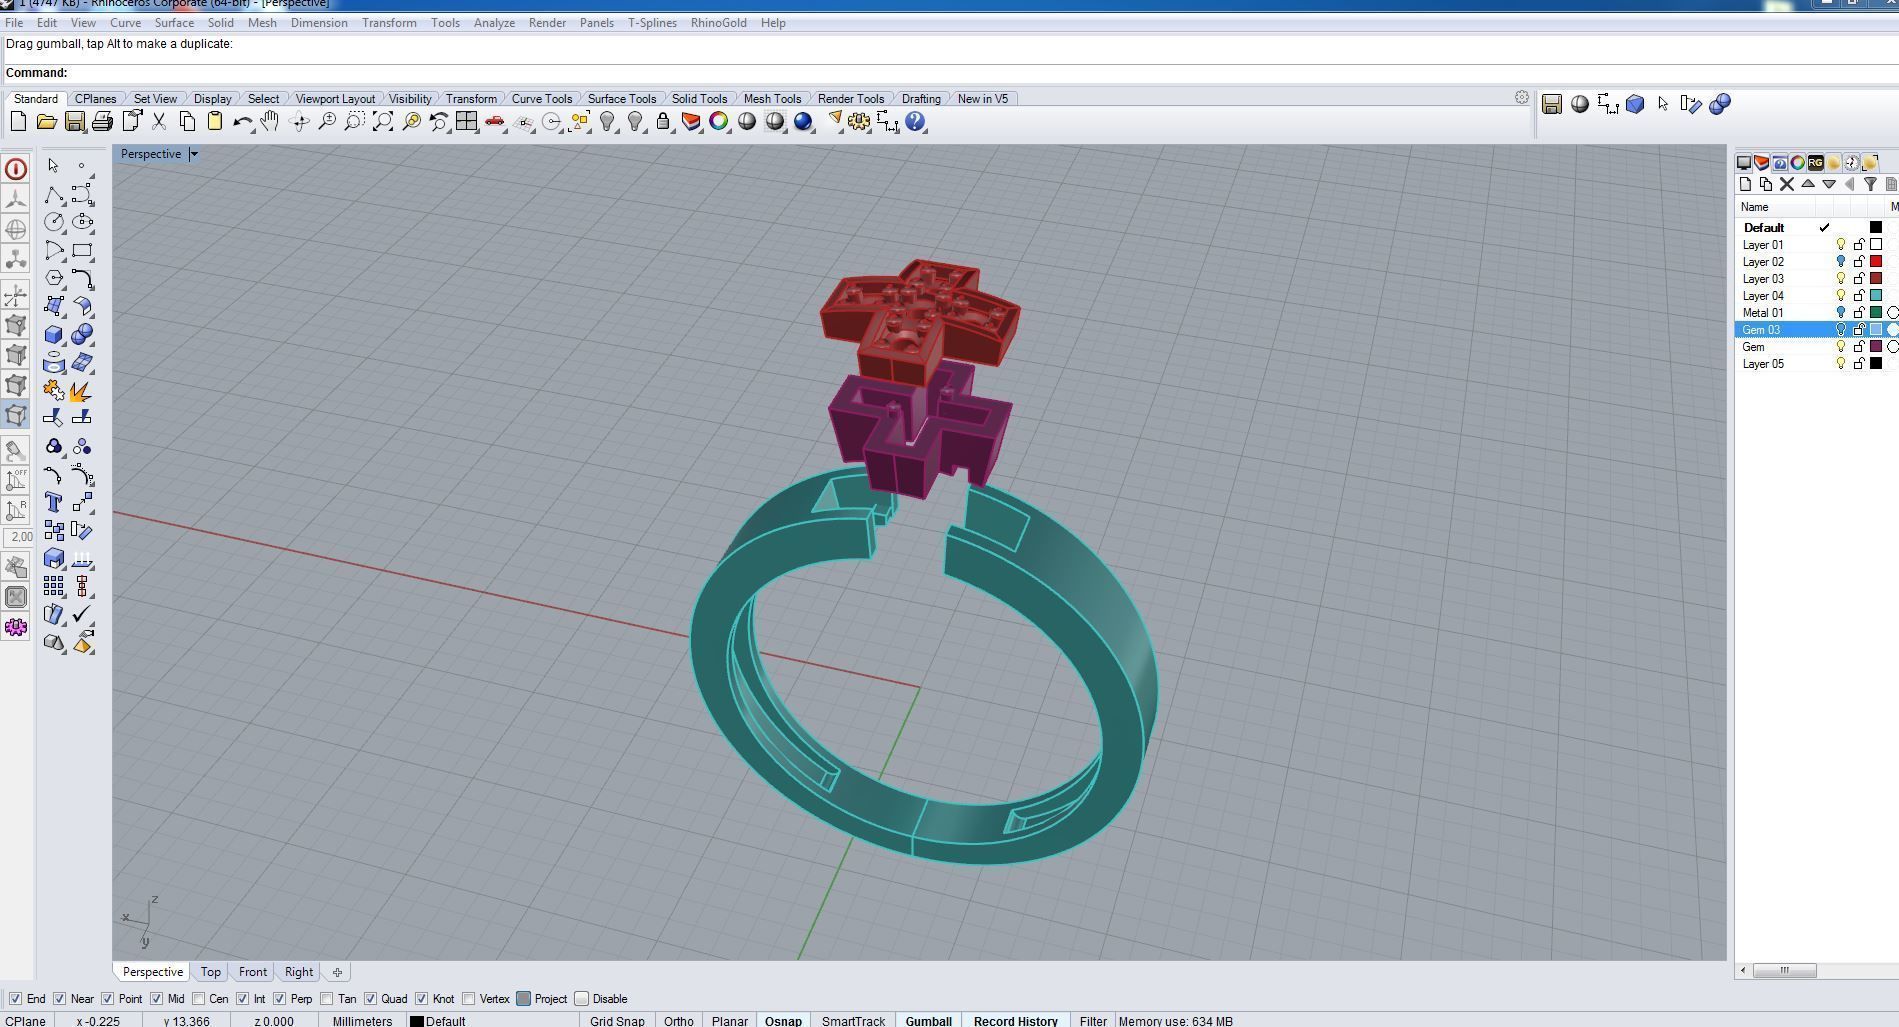Click the purple color swatch of Gem layer

click(1876, 347)
